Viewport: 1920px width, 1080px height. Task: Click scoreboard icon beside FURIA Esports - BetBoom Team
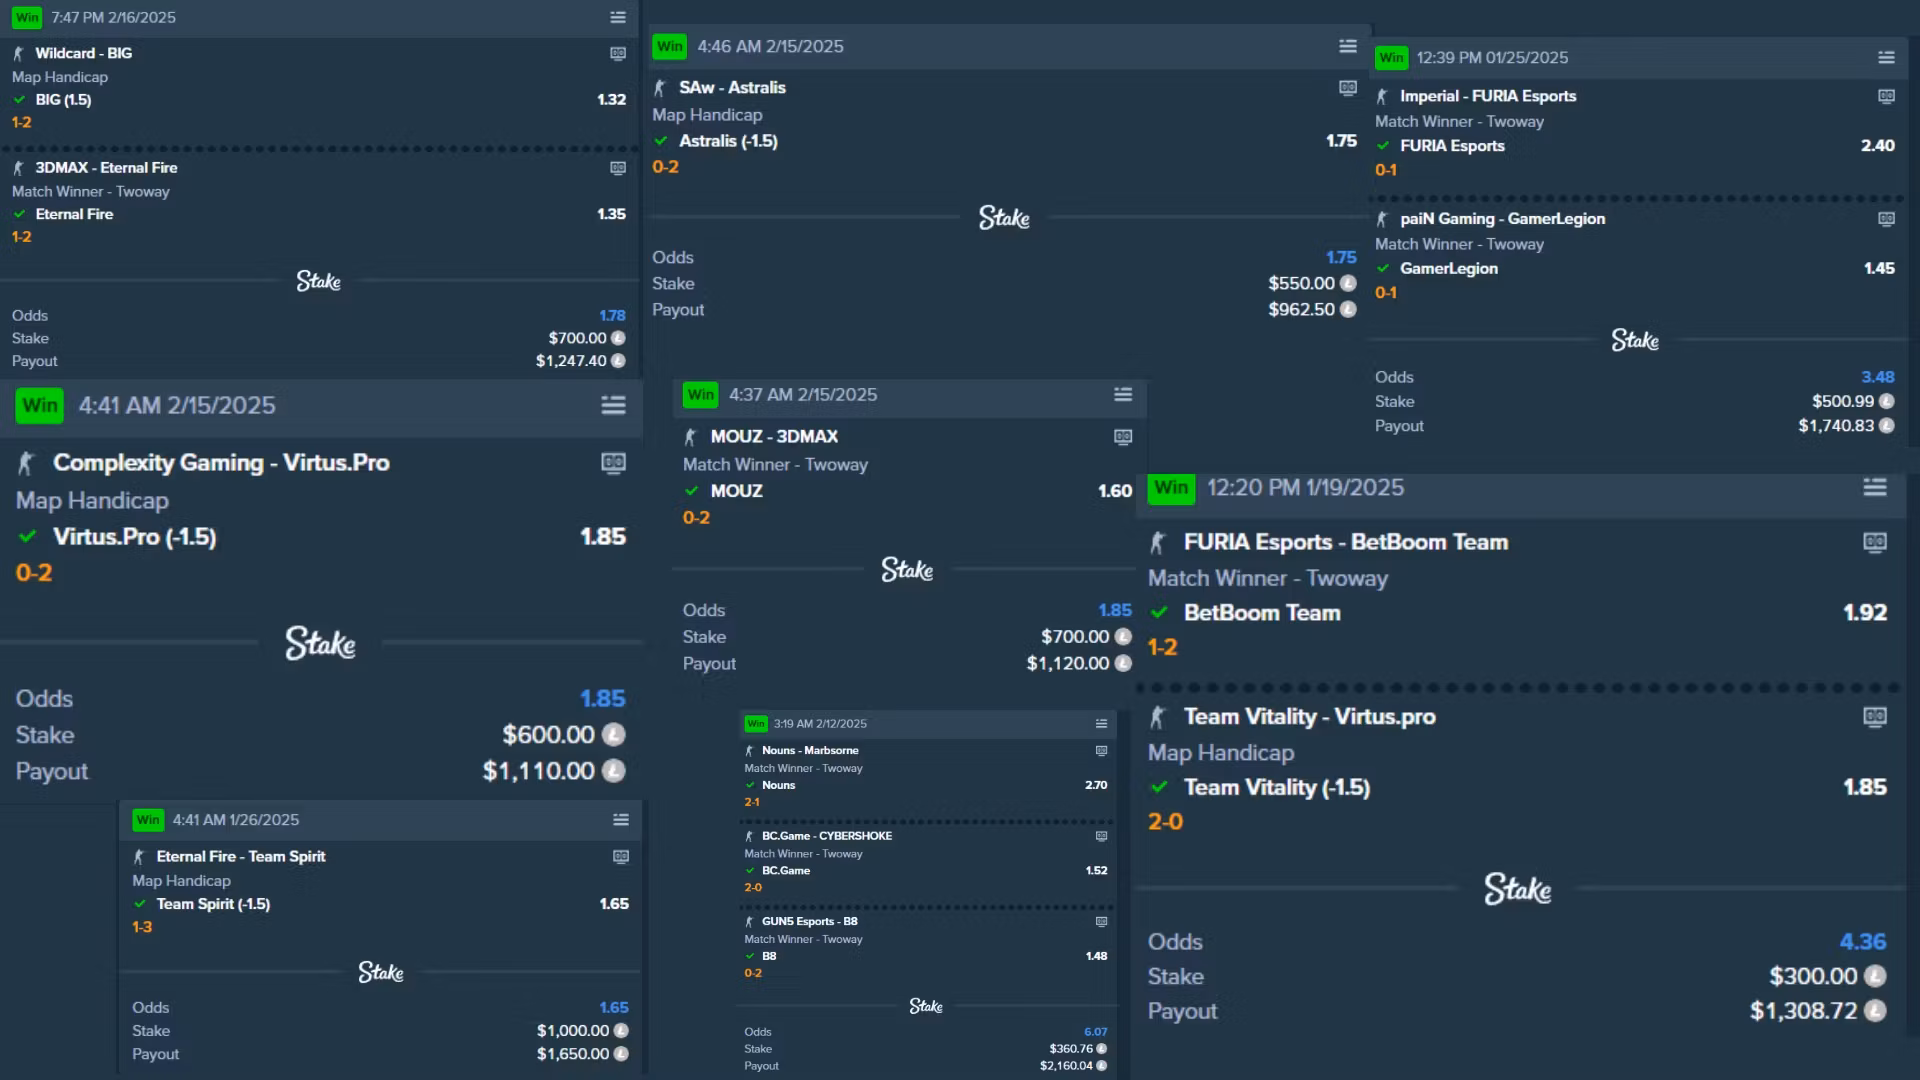pos(1875,542)
